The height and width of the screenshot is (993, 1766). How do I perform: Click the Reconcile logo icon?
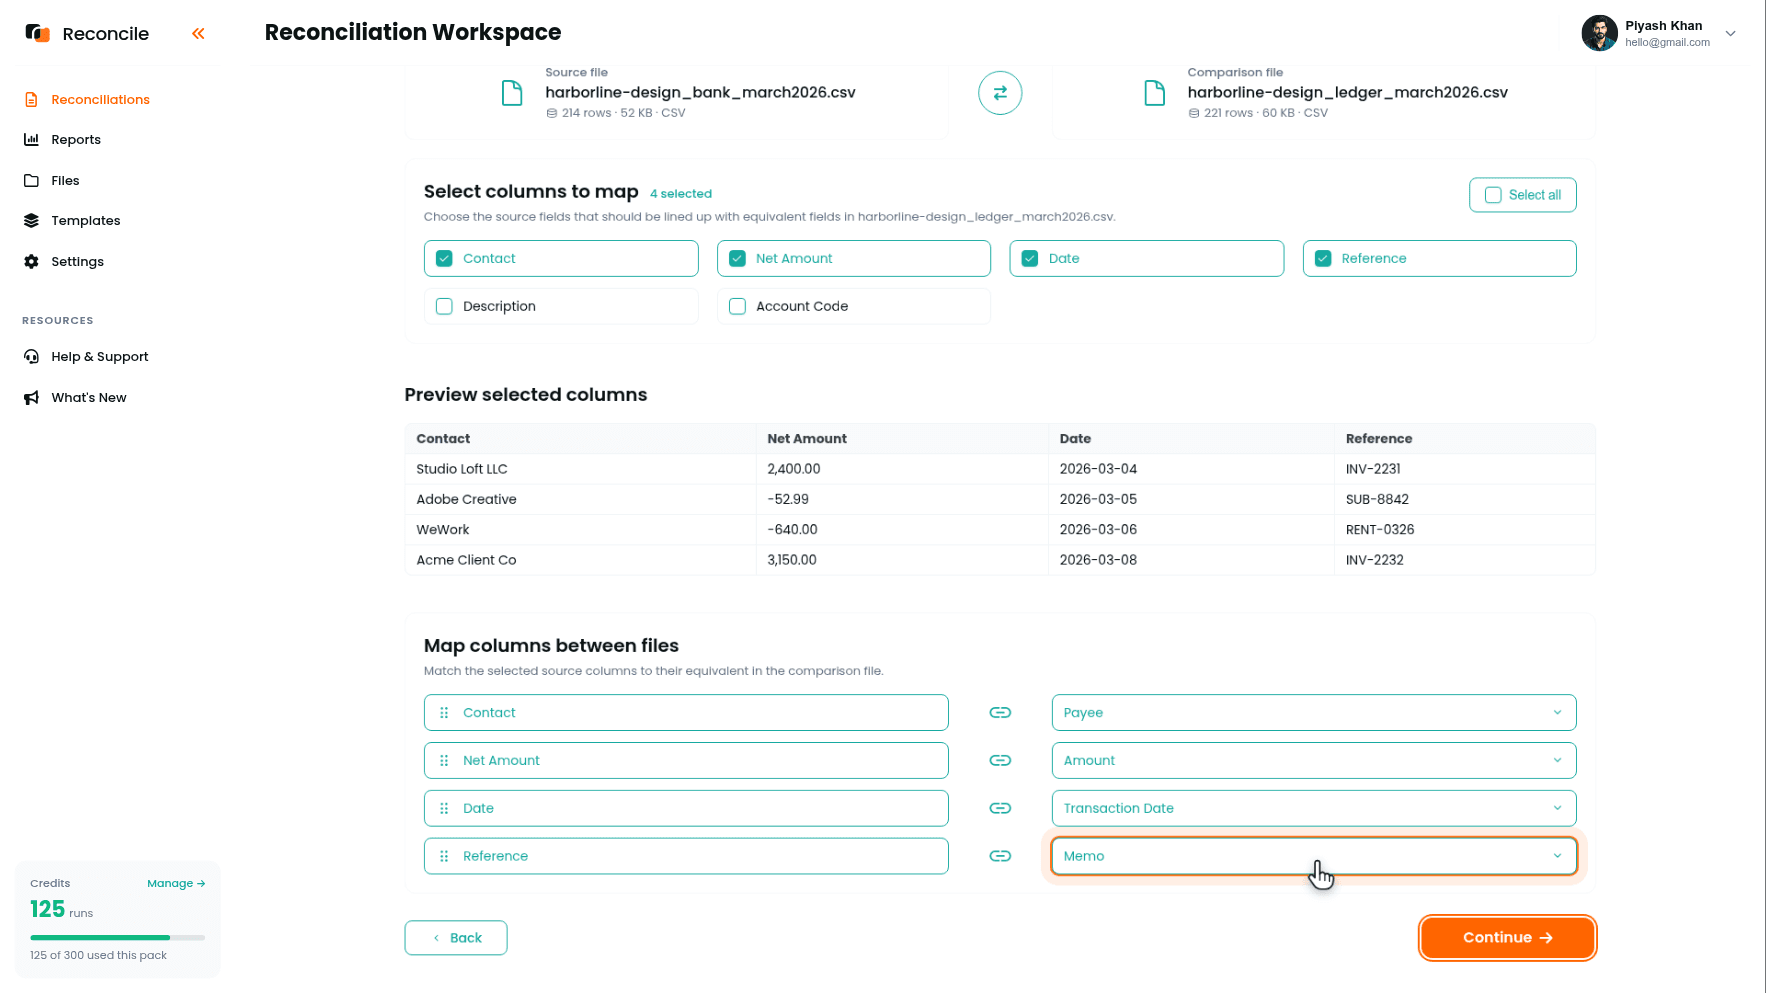point(37,33)
